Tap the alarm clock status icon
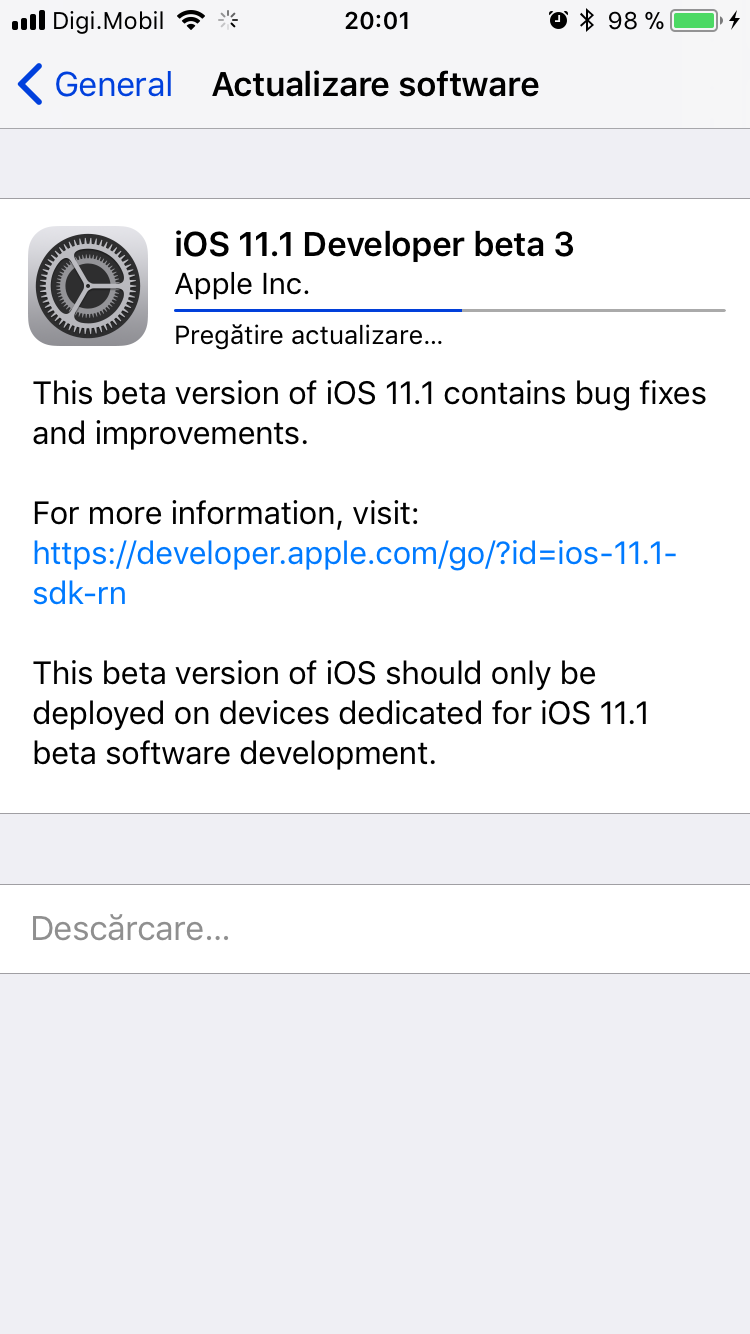The width and height of the screenshot is (750, 1334). click(558, 20)
